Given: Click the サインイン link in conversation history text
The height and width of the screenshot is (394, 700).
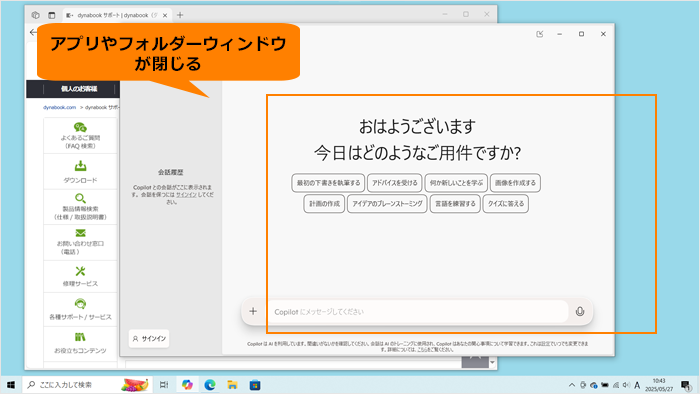Looking at the screenshot, I should (186, 195).
